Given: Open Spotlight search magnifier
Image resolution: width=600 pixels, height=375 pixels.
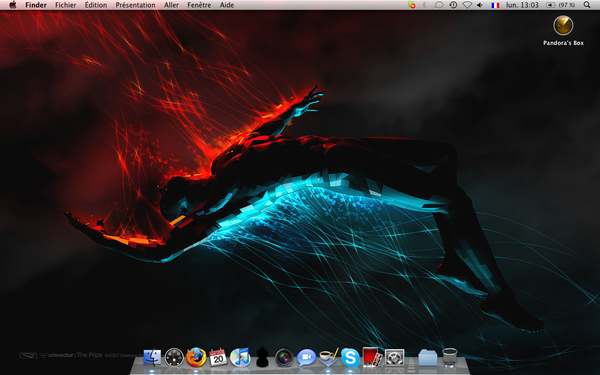Looking at the screenshot, I should (x=587, y=5).
